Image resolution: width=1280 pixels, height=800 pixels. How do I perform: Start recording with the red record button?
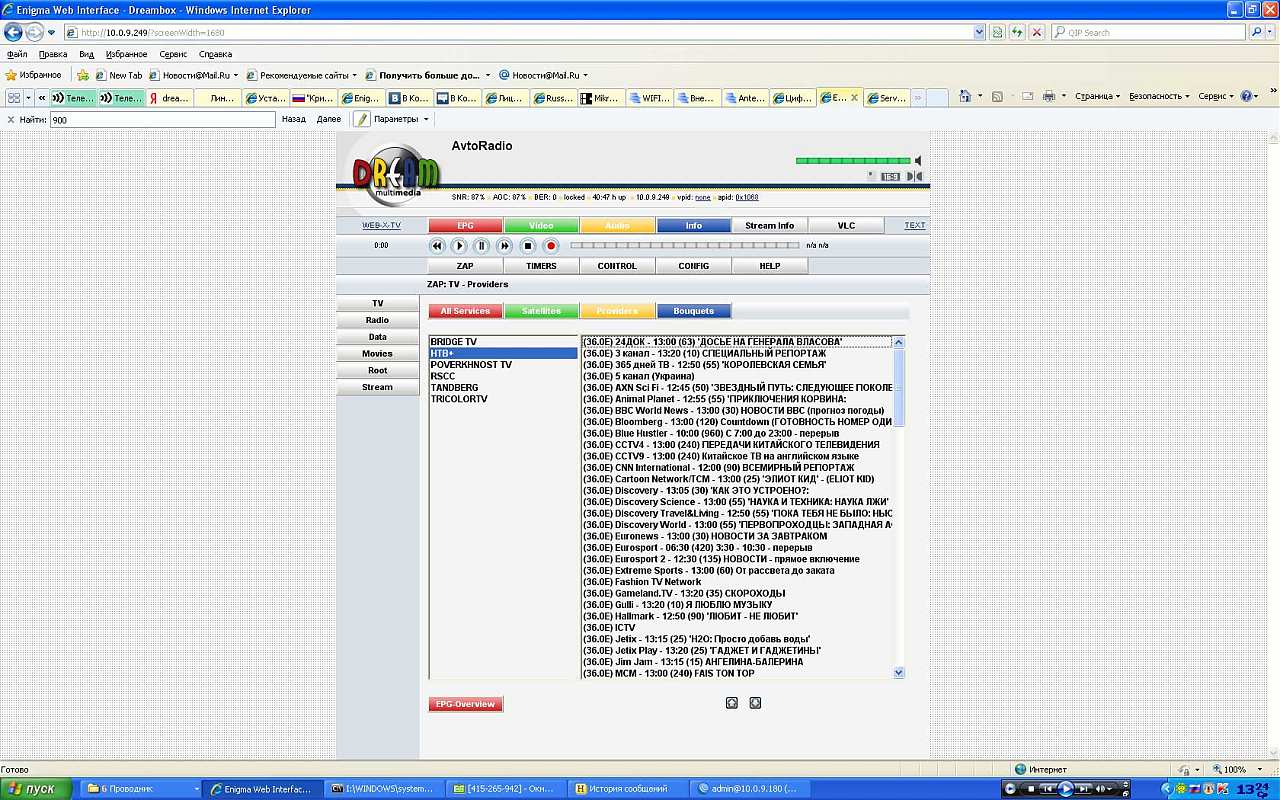(x=551, y=246)
